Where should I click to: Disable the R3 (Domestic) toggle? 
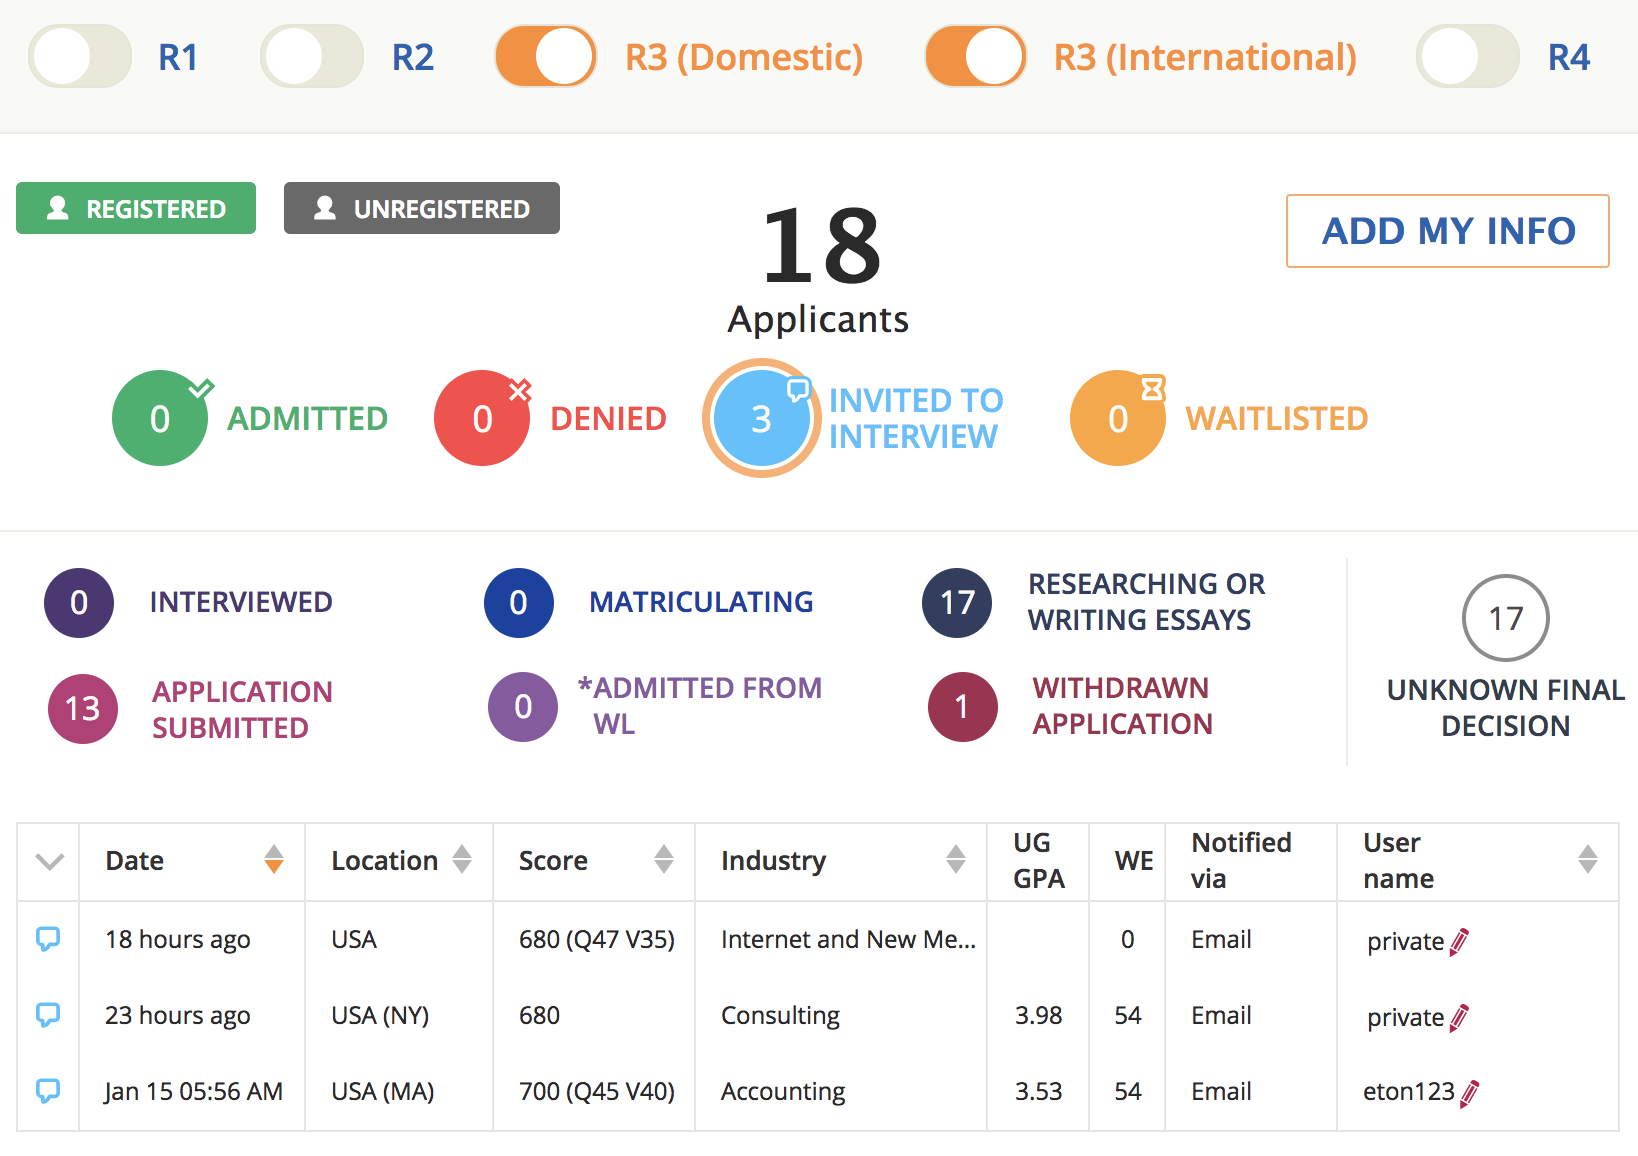pyautogui.click(x=546, y=57)
